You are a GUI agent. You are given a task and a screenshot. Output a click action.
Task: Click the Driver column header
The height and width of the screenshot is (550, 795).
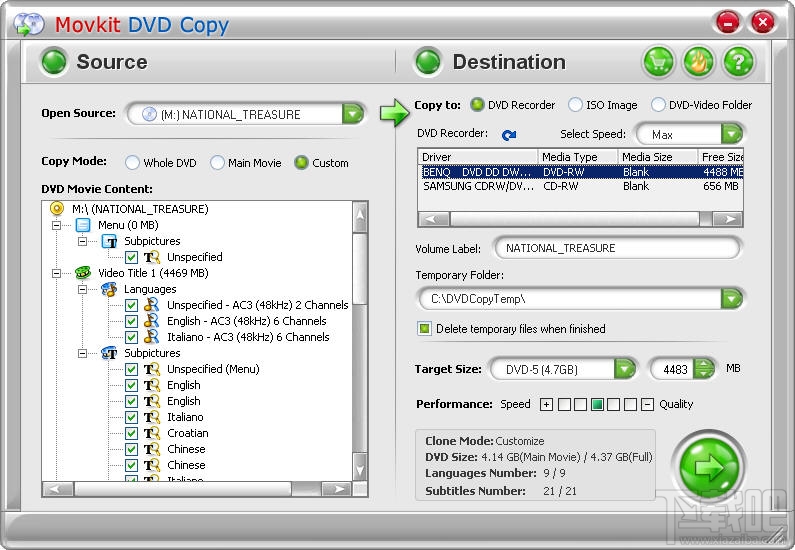478,157
